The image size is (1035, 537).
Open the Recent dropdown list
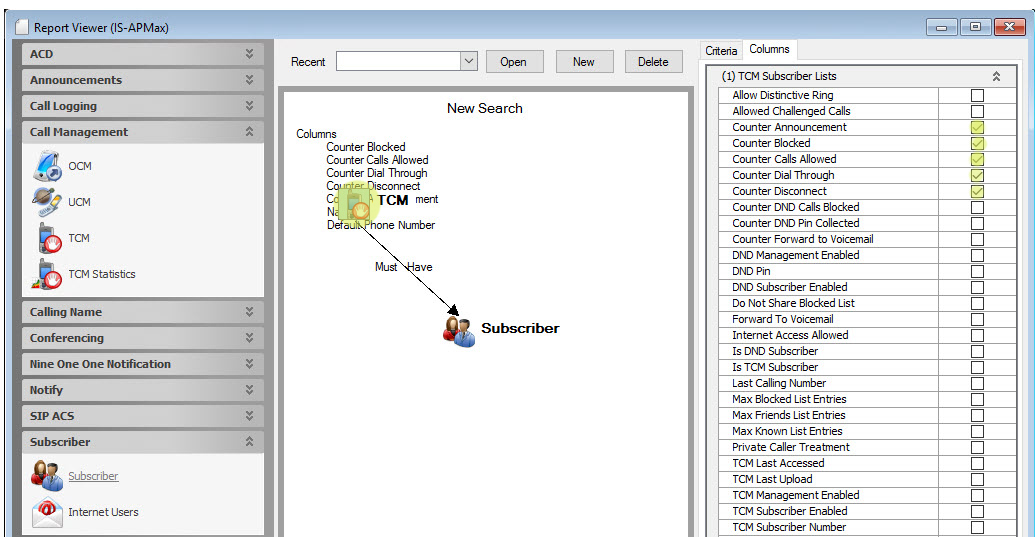[x=469, y=62]
